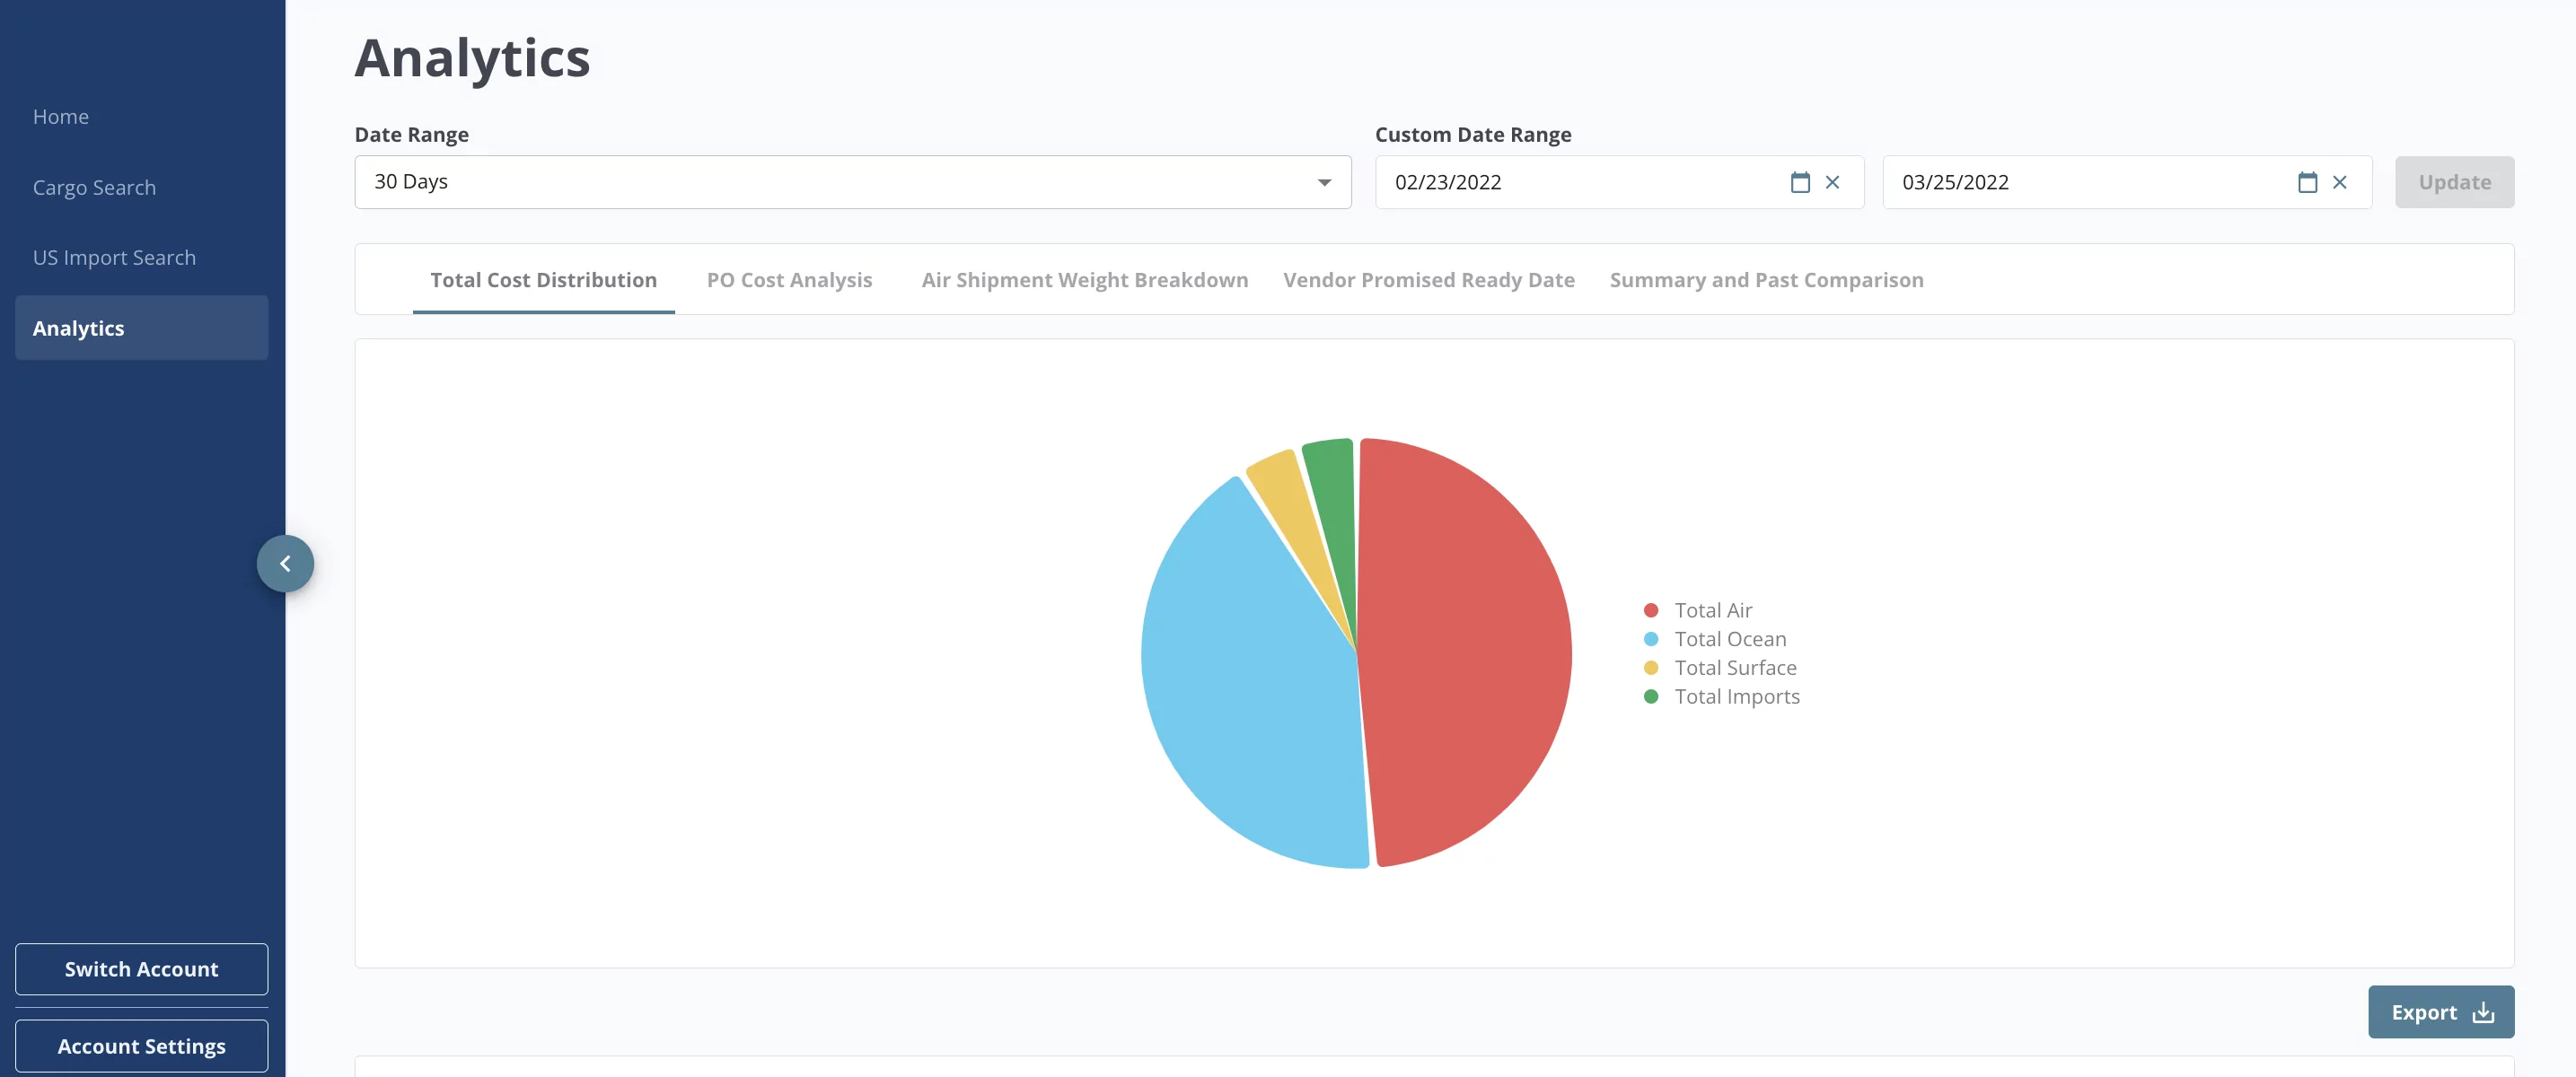Click the Date Range label
The height and width of the screenshot is (1077, 2576).
(411, 134)
